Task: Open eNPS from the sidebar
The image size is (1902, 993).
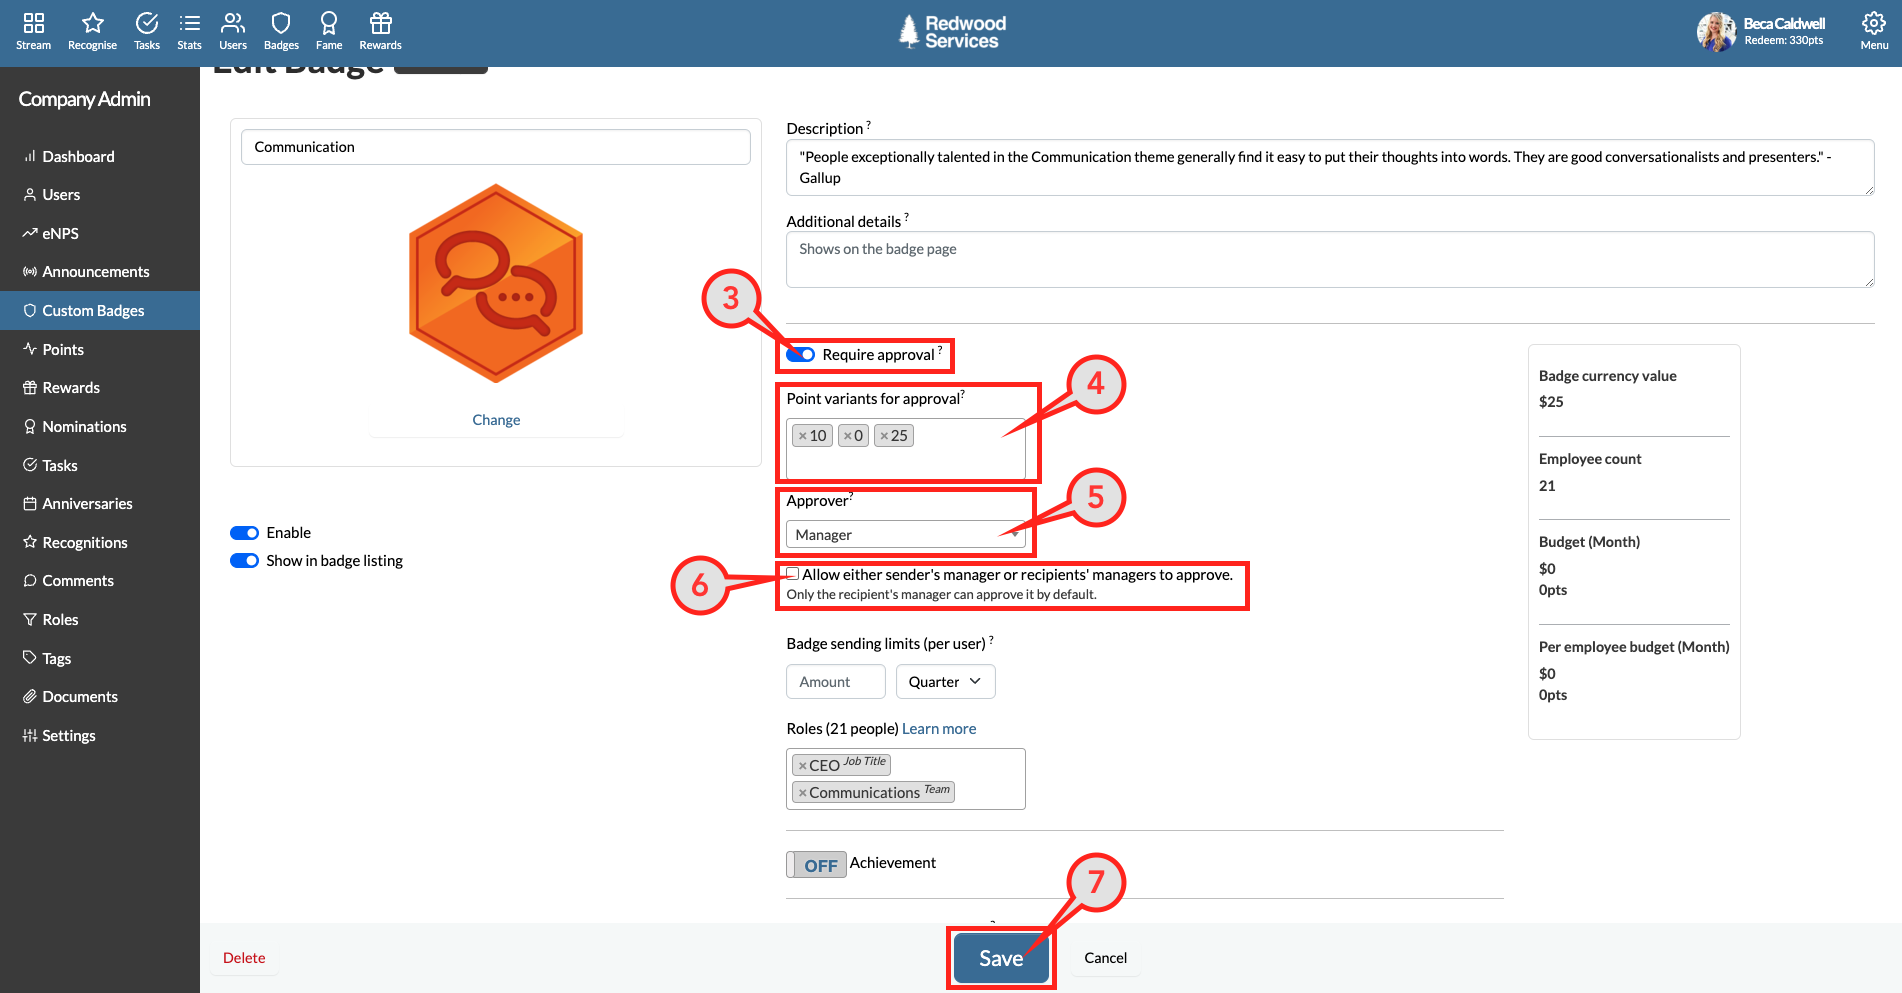Action: coord(60,233)
